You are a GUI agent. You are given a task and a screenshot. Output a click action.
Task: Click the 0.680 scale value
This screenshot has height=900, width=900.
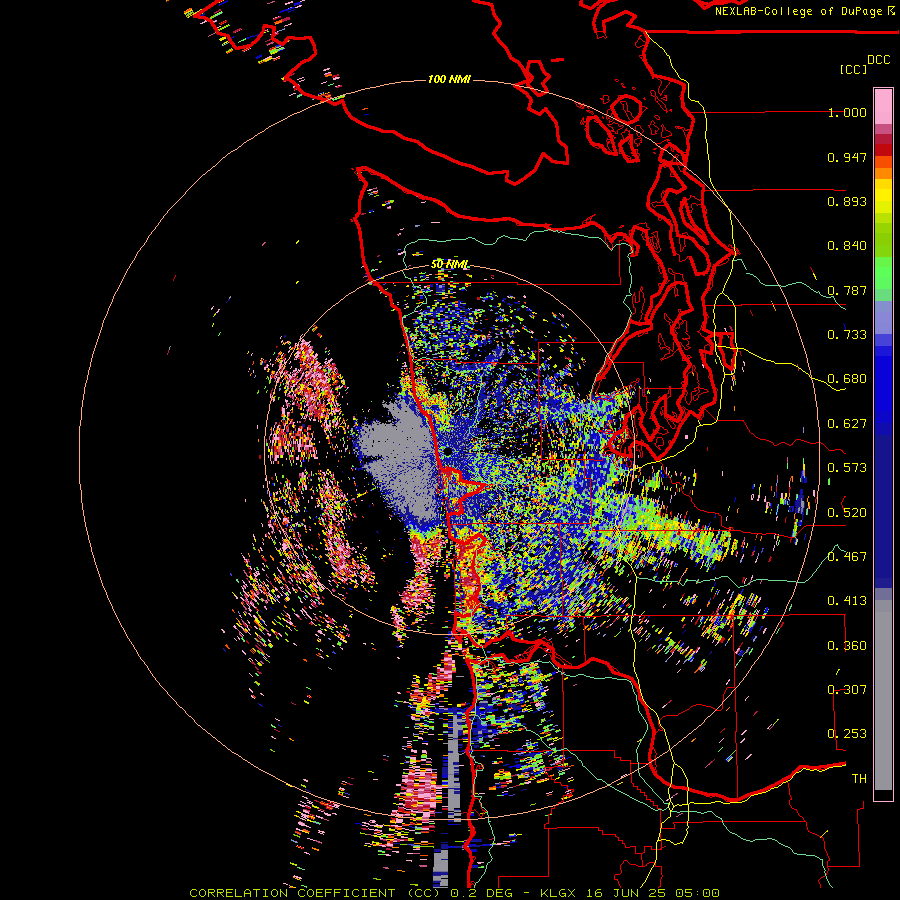click(x=847, y=379)
